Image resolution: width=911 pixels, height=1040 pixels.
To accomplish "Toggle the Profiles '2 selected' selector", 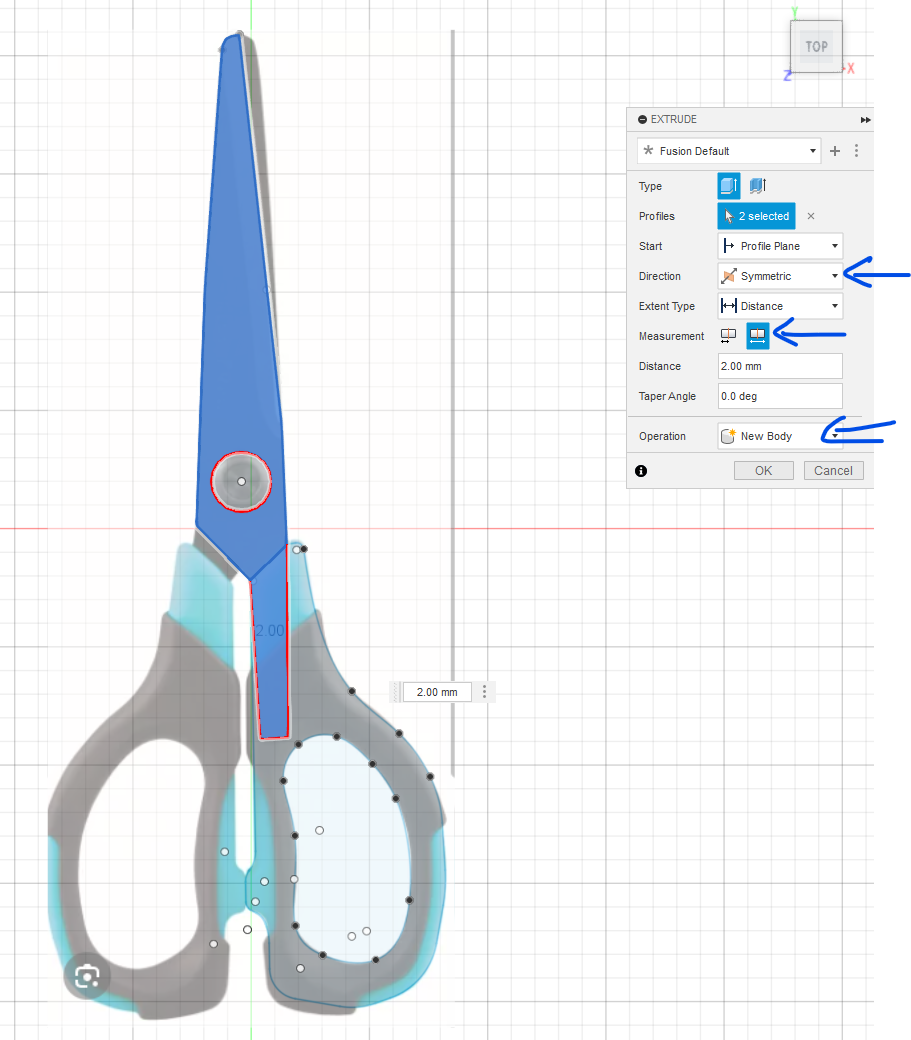I will [756, 216].
